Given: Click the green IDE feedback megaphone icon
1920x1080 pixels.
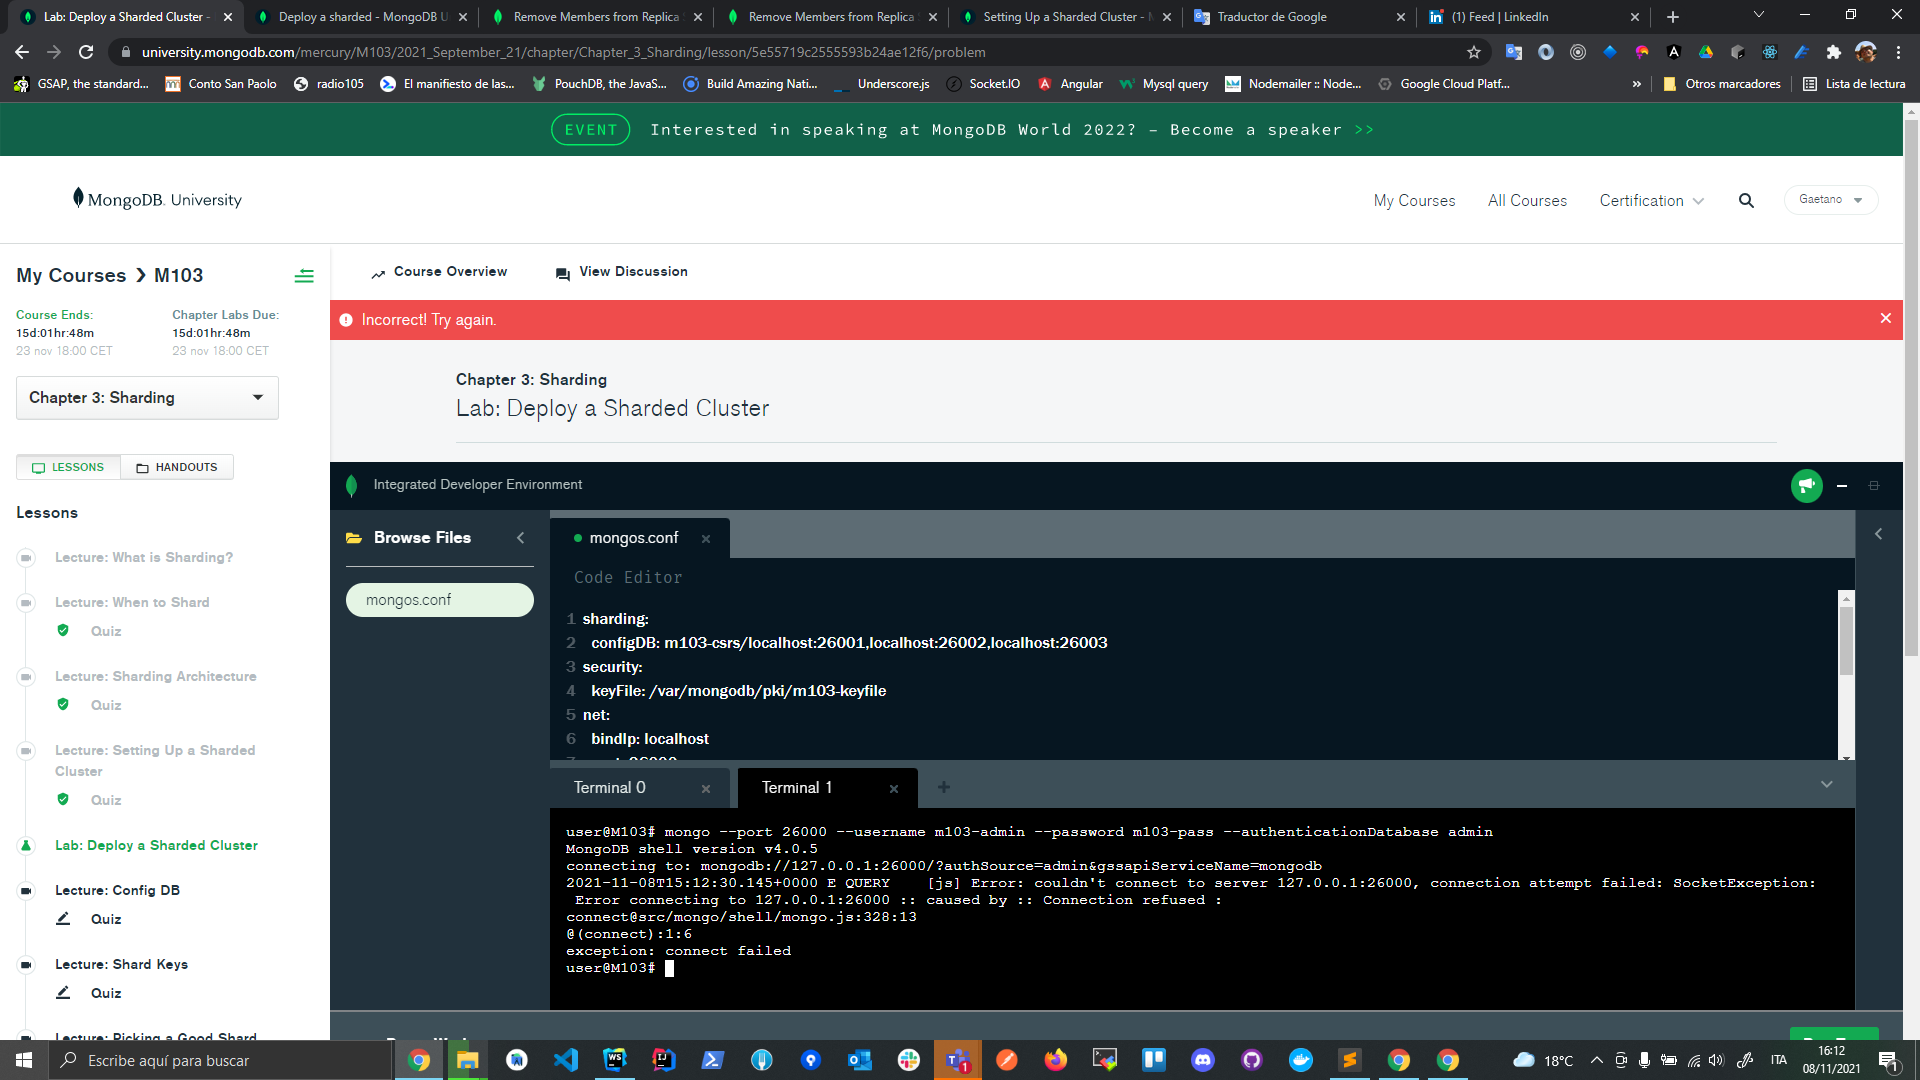Looking at the screenshot, I should click(x=1806, y=486).
